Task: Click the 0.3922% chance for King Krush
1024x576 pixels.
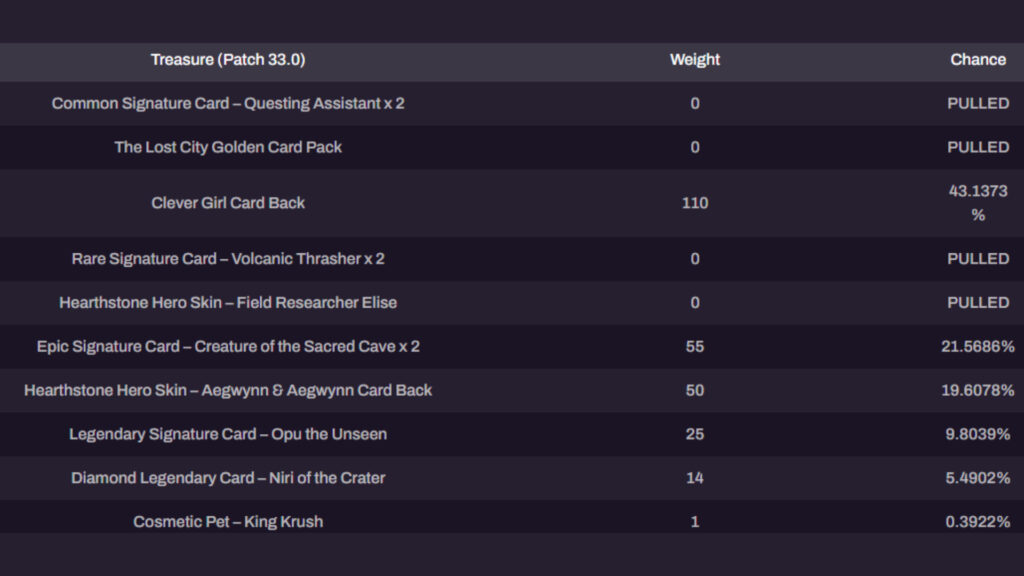Action: [977, 521]
